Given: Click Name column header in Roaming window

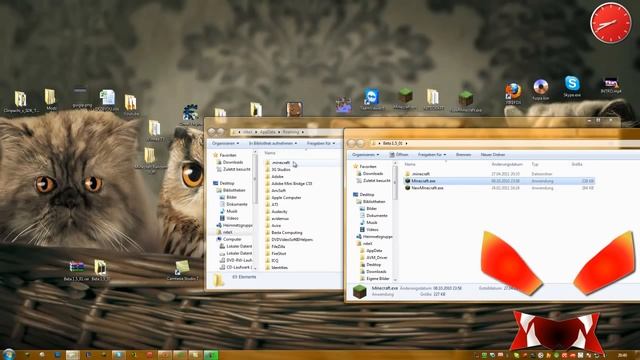Looking at the screenshot, I should click(270, 153).
